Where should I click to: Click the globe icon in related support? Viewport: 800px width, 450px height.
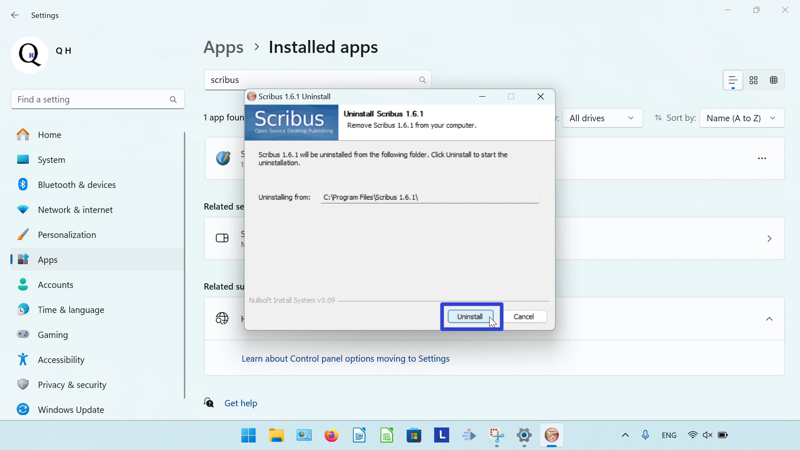point(222,318)
